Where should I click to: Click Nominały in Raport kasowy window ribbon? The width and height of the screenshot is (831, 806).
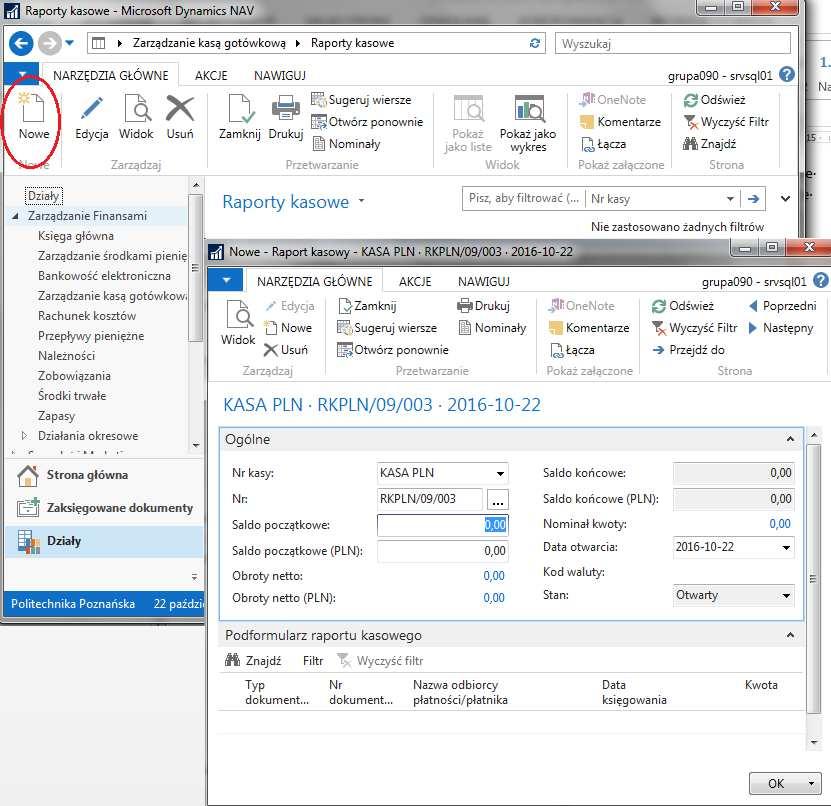(x=492, y=328)
